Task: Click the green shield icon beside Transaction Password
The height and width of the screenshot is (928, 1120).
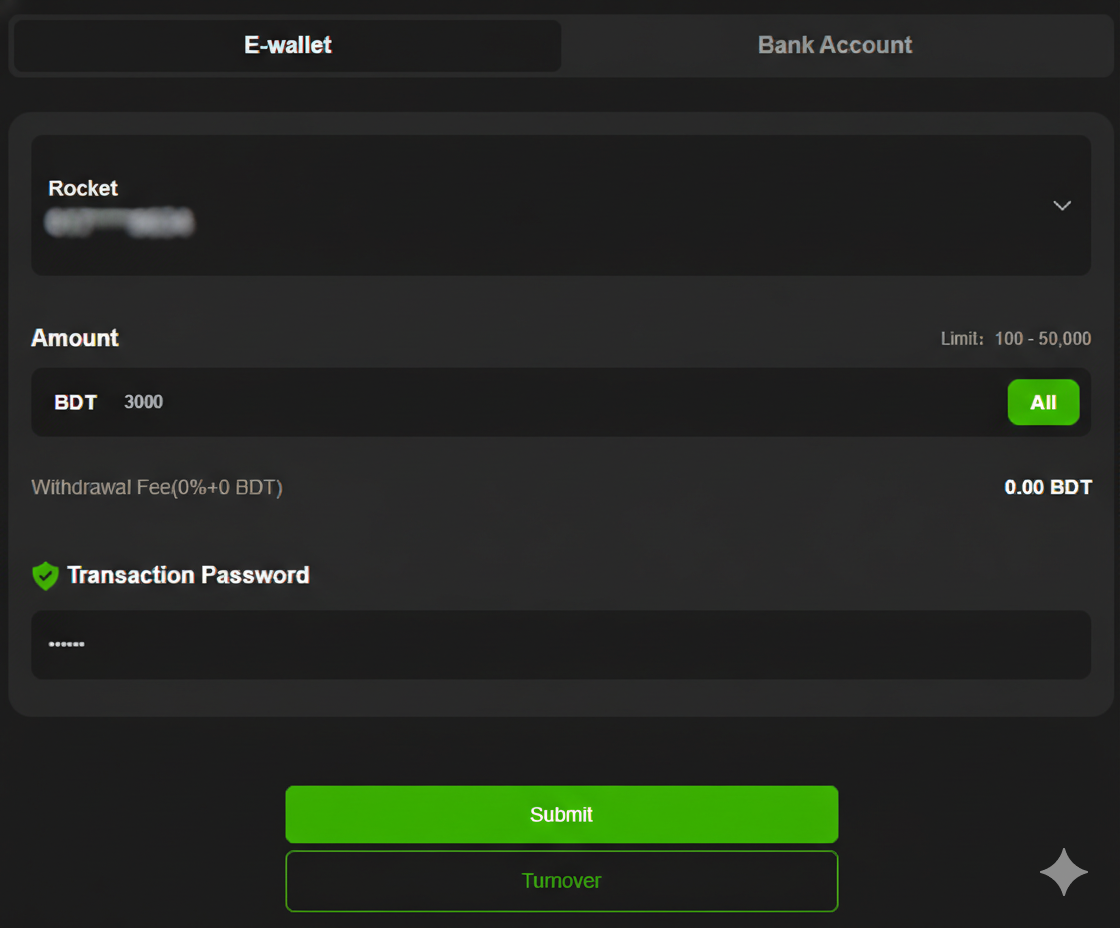Action: pos(45,575)
